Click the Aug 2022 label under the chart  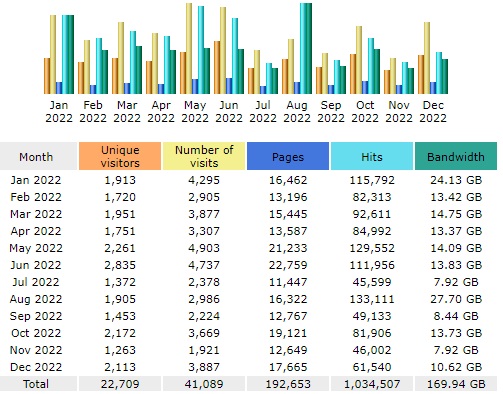297,112
